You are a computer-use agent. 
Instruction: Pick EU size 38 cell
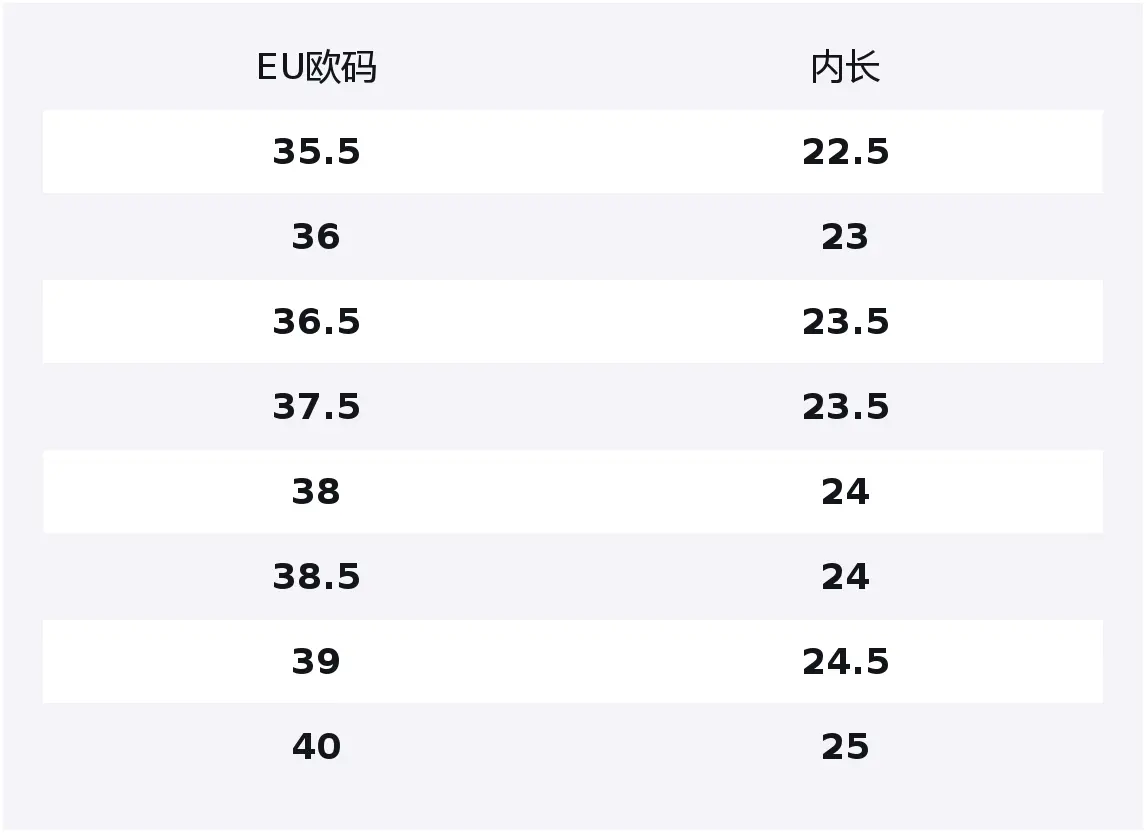pos(316,492)
